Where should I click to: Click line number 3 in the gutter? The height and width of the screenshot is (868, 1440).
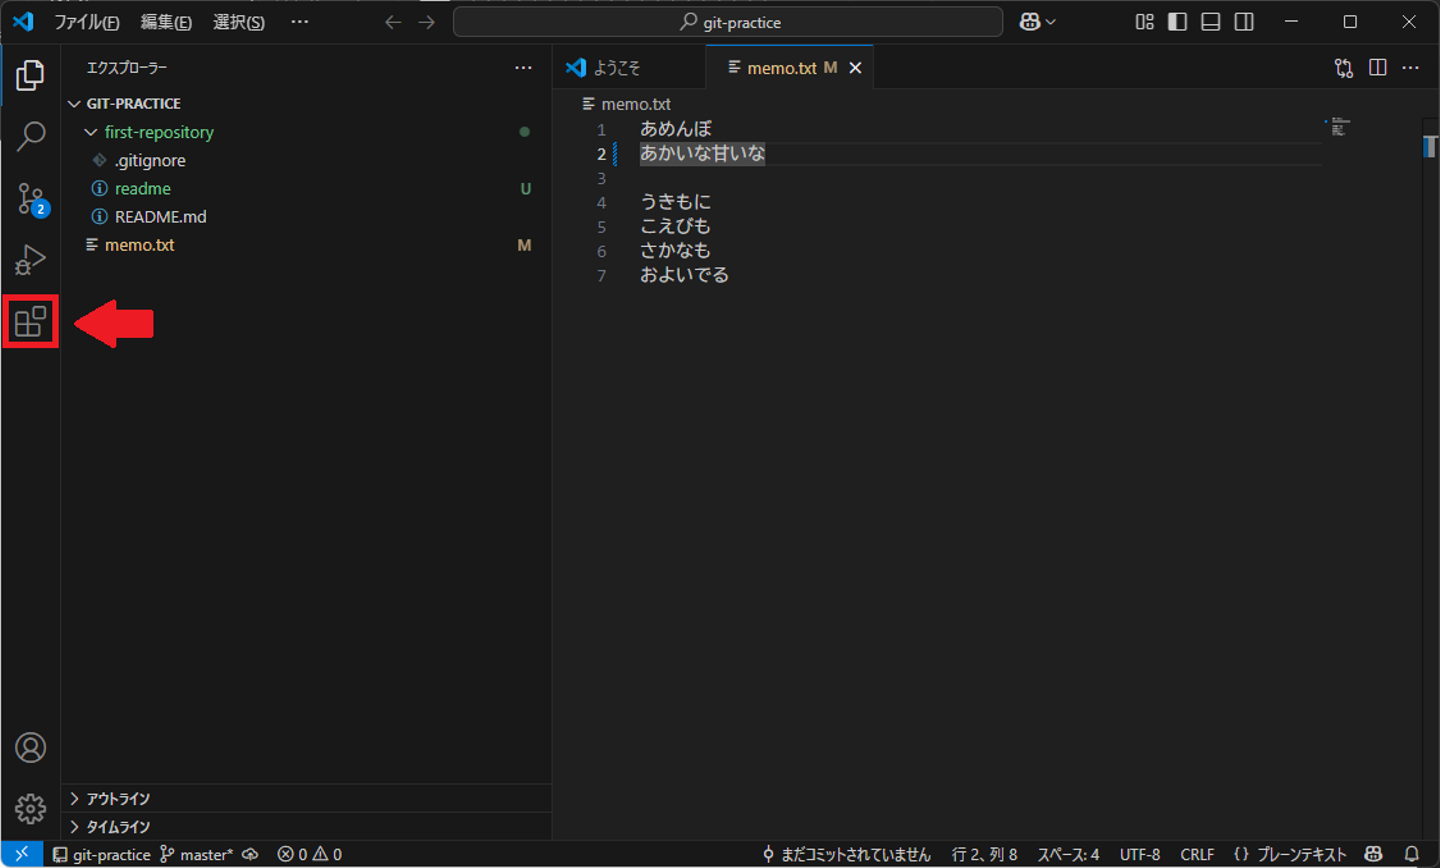point(601,178)
